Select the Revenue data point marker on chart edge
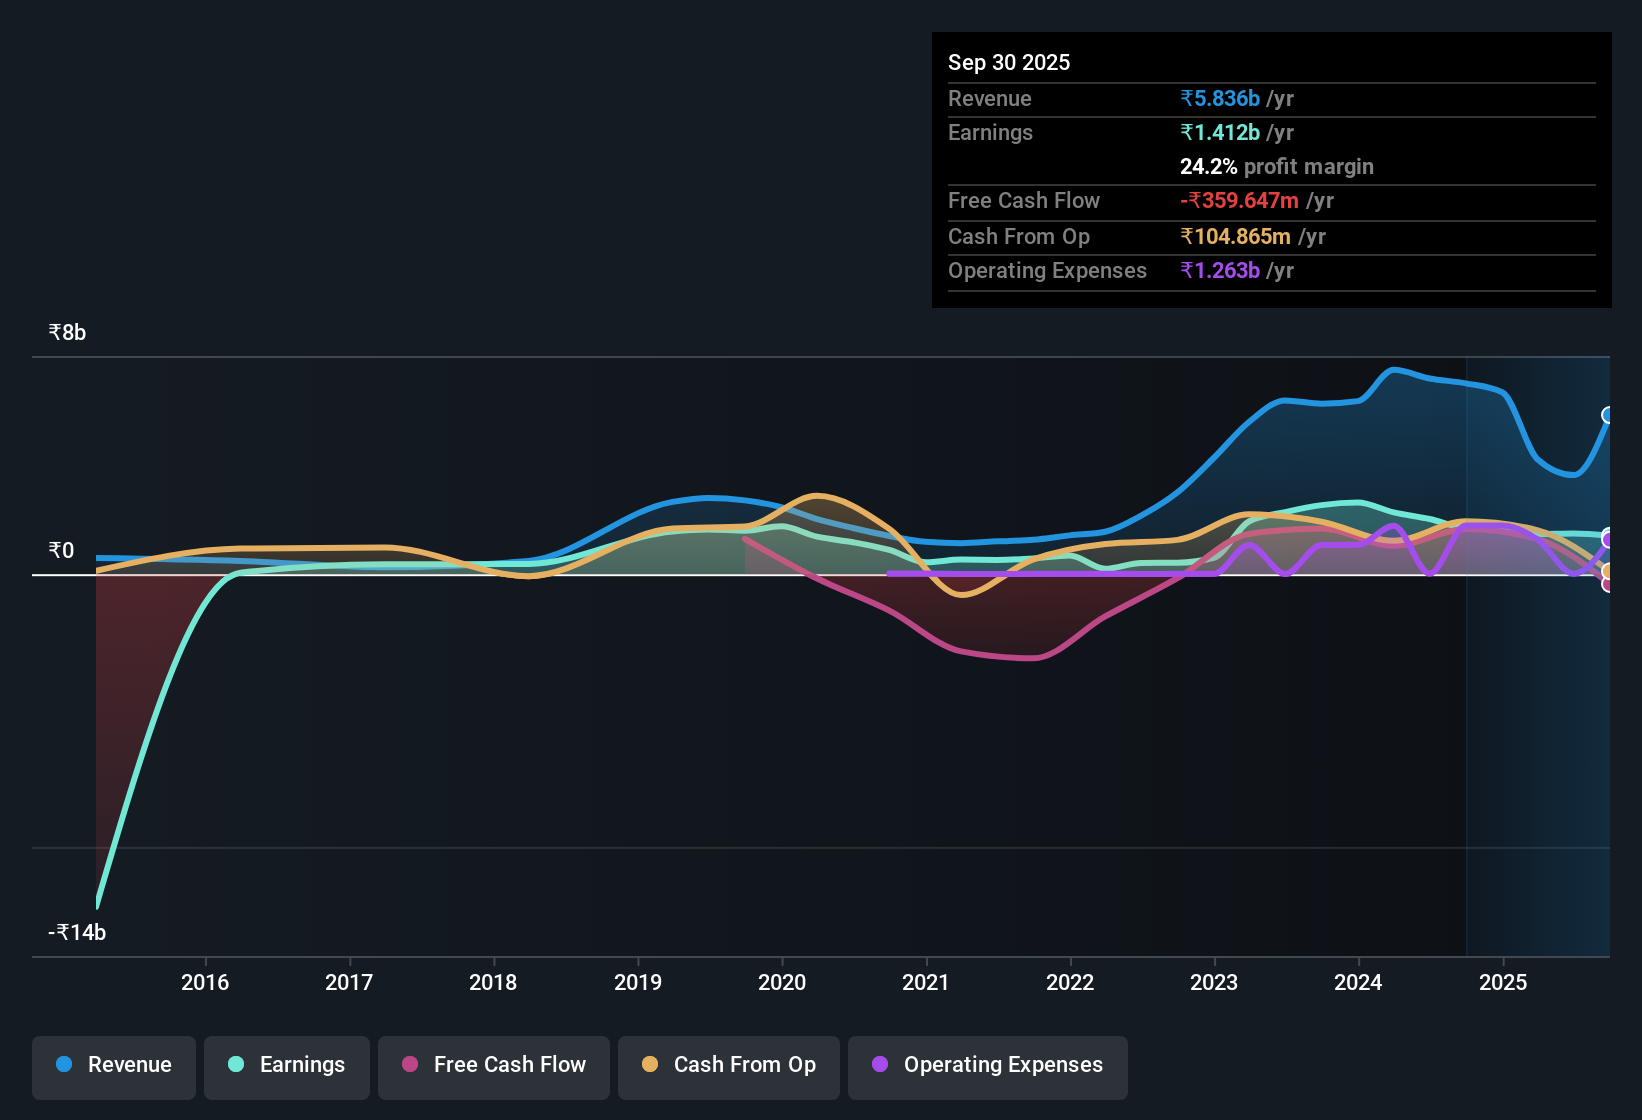Viewport: 1642px width, 1120px height. point(1608,417)
